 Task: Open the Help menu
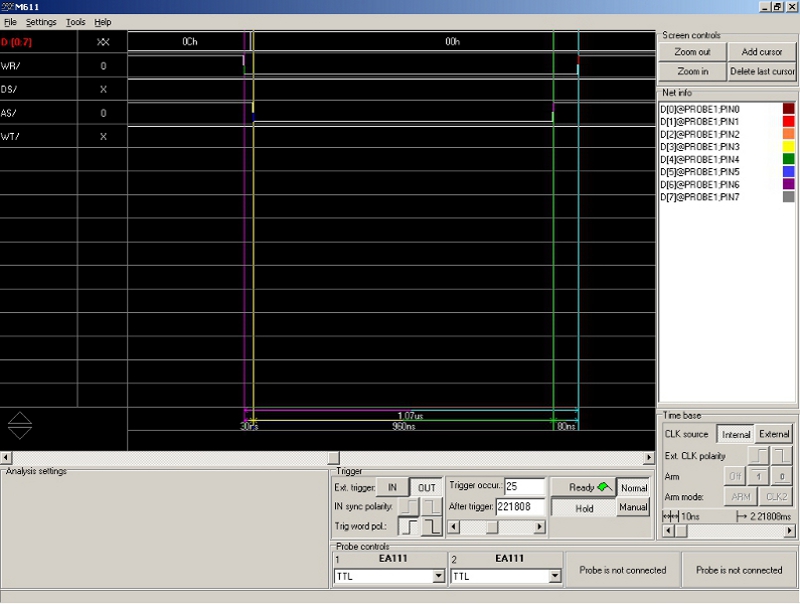click(x=102, y=22)
